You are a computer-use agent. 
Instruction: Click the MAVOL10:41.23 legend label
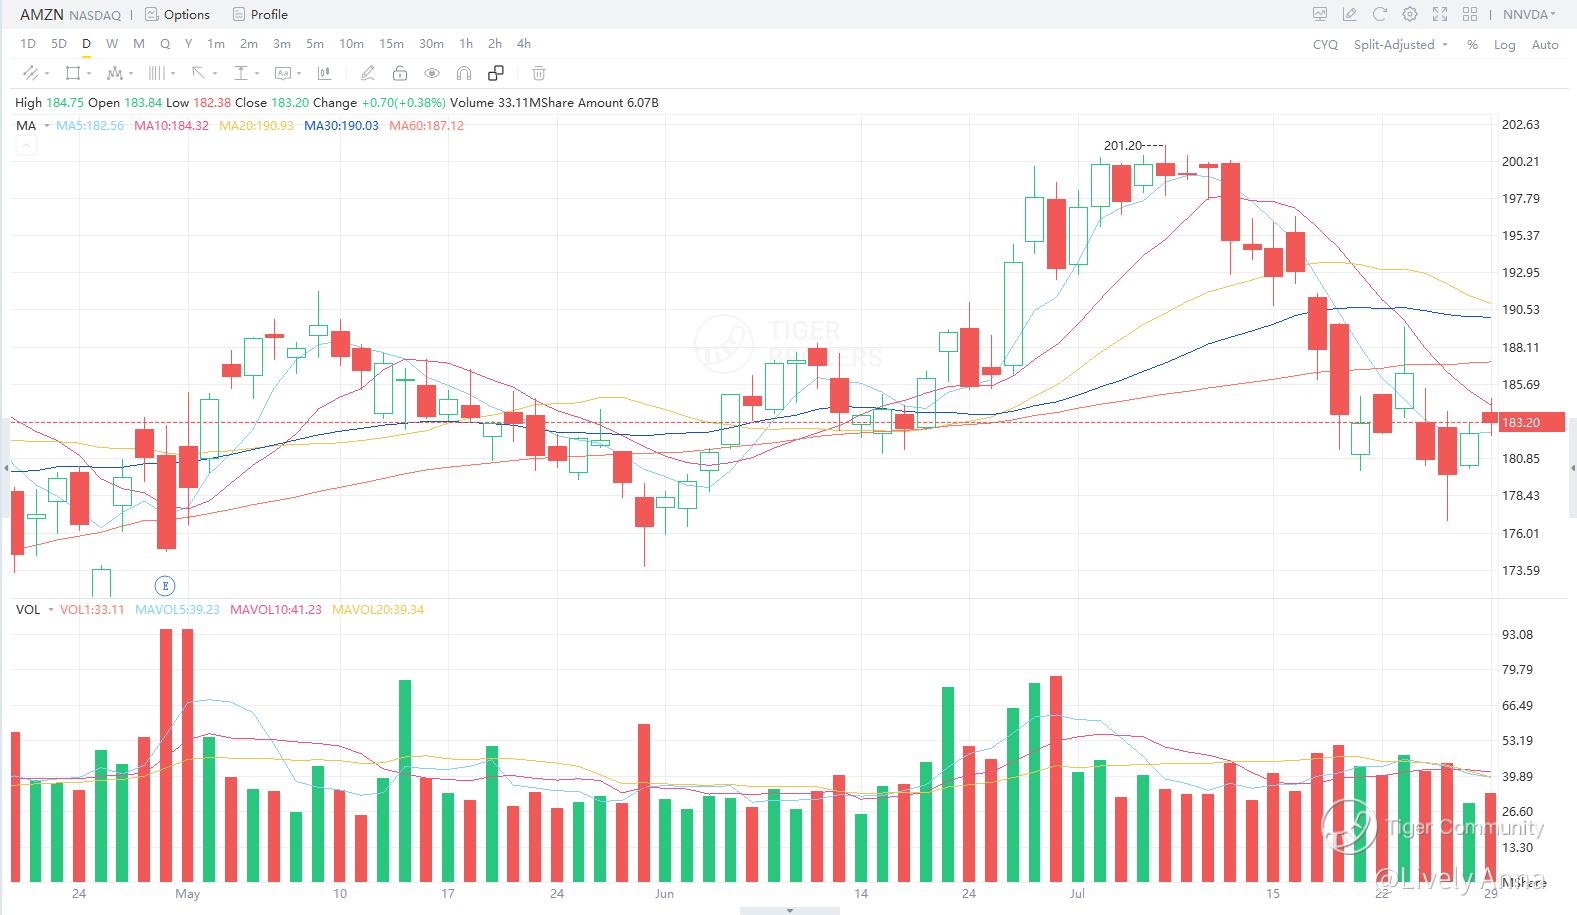pos(276,609)
